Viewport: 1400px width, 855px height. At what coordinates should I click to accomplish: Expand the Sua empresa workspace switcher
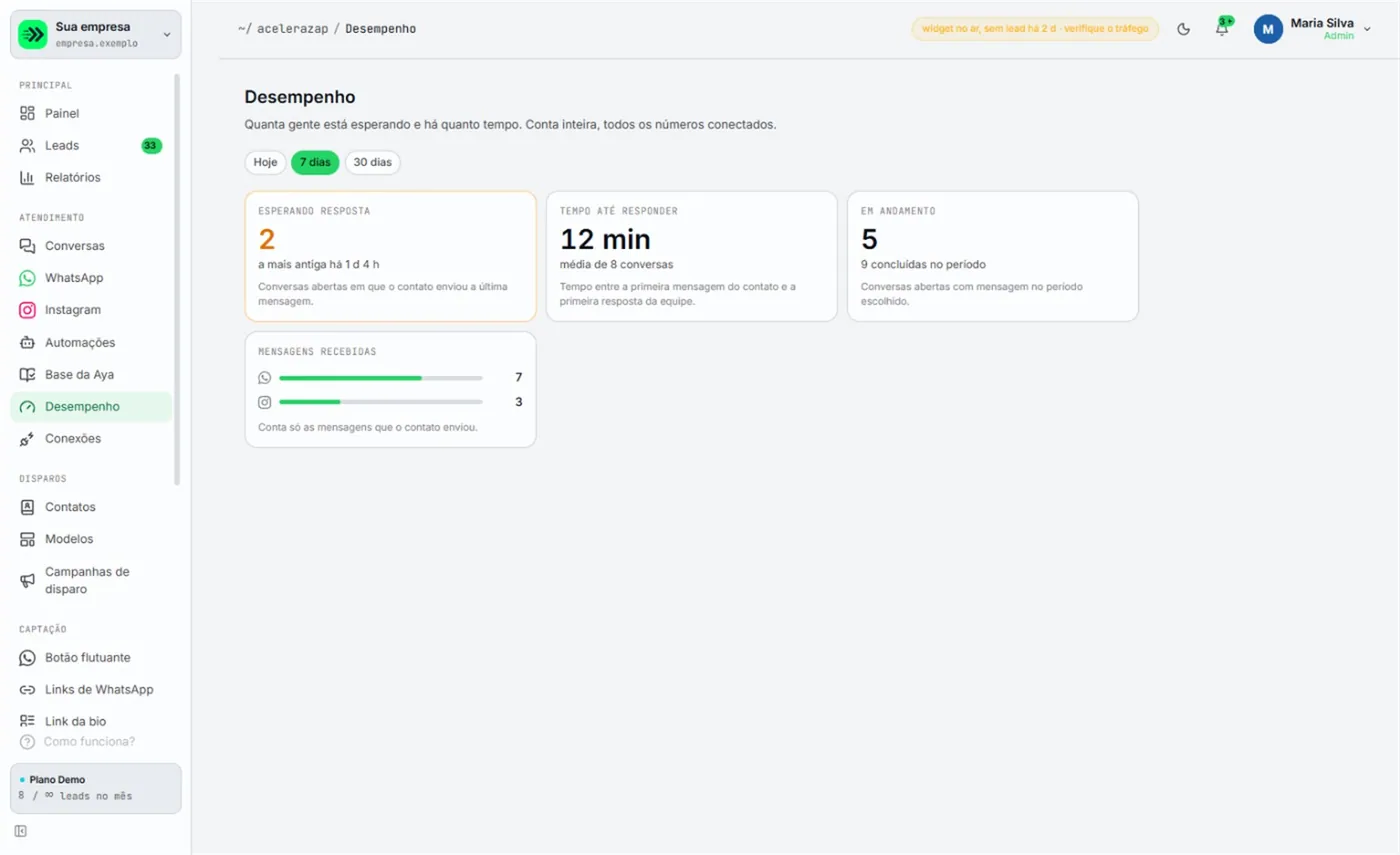(96, 34)
